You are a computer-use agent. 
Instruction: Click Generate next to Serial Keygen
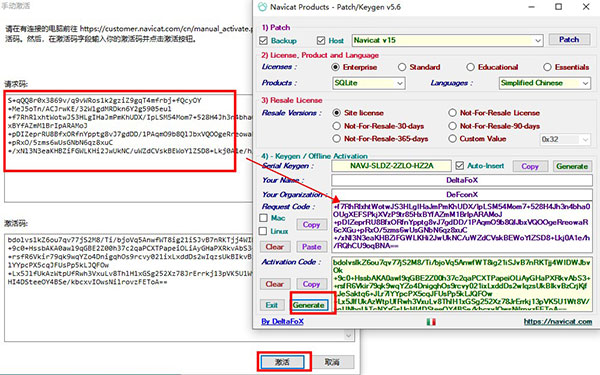[572, 166]
